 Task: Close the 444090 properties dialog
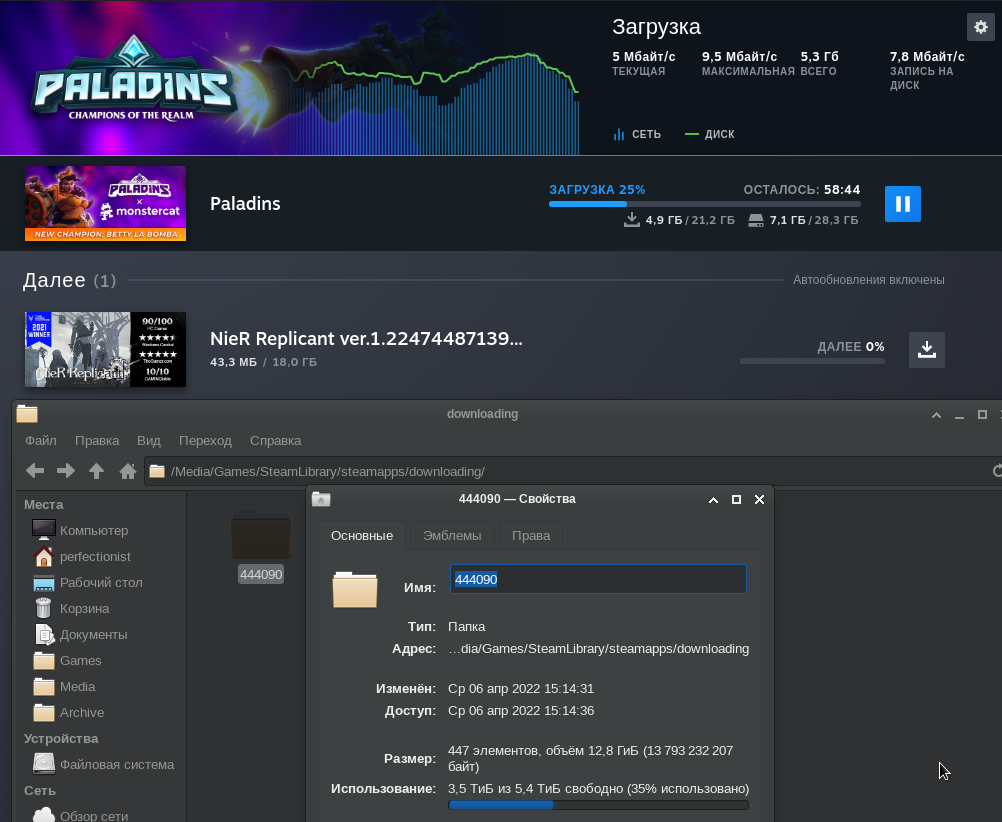pyautogui.click(x=759, y=499)
